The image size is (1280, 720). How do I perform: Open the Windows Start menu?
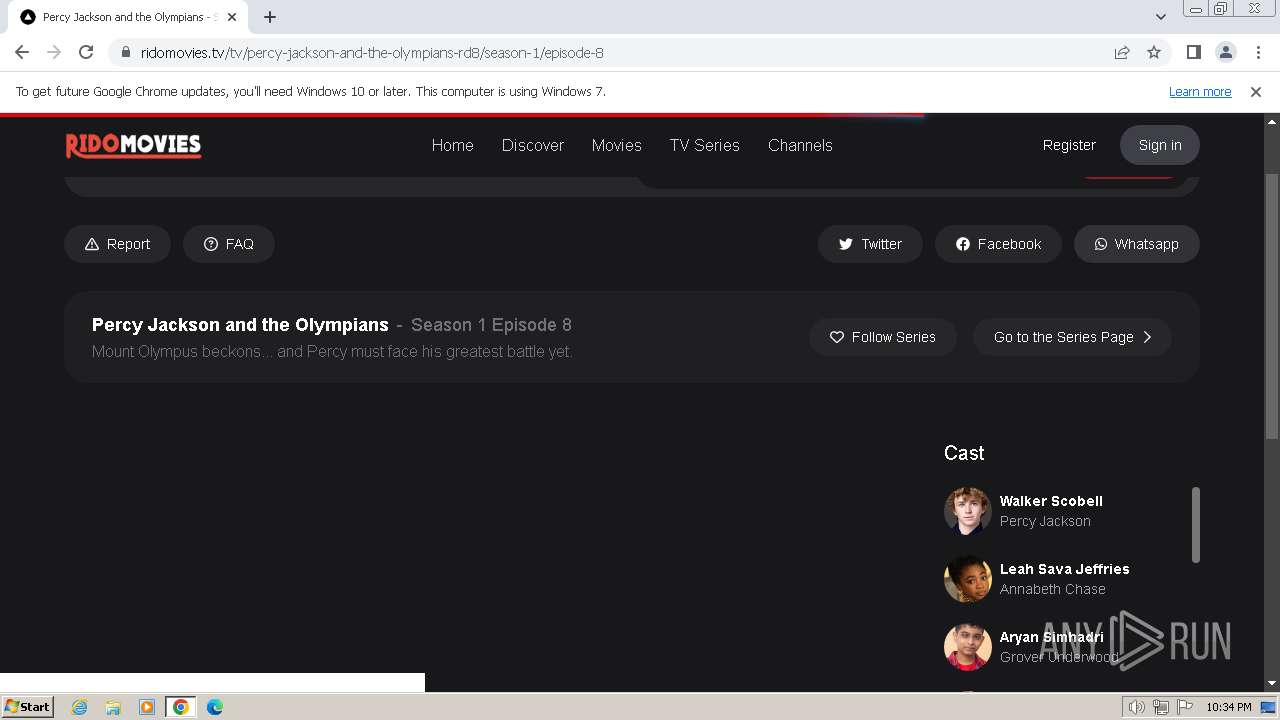[x=28, y=706]
